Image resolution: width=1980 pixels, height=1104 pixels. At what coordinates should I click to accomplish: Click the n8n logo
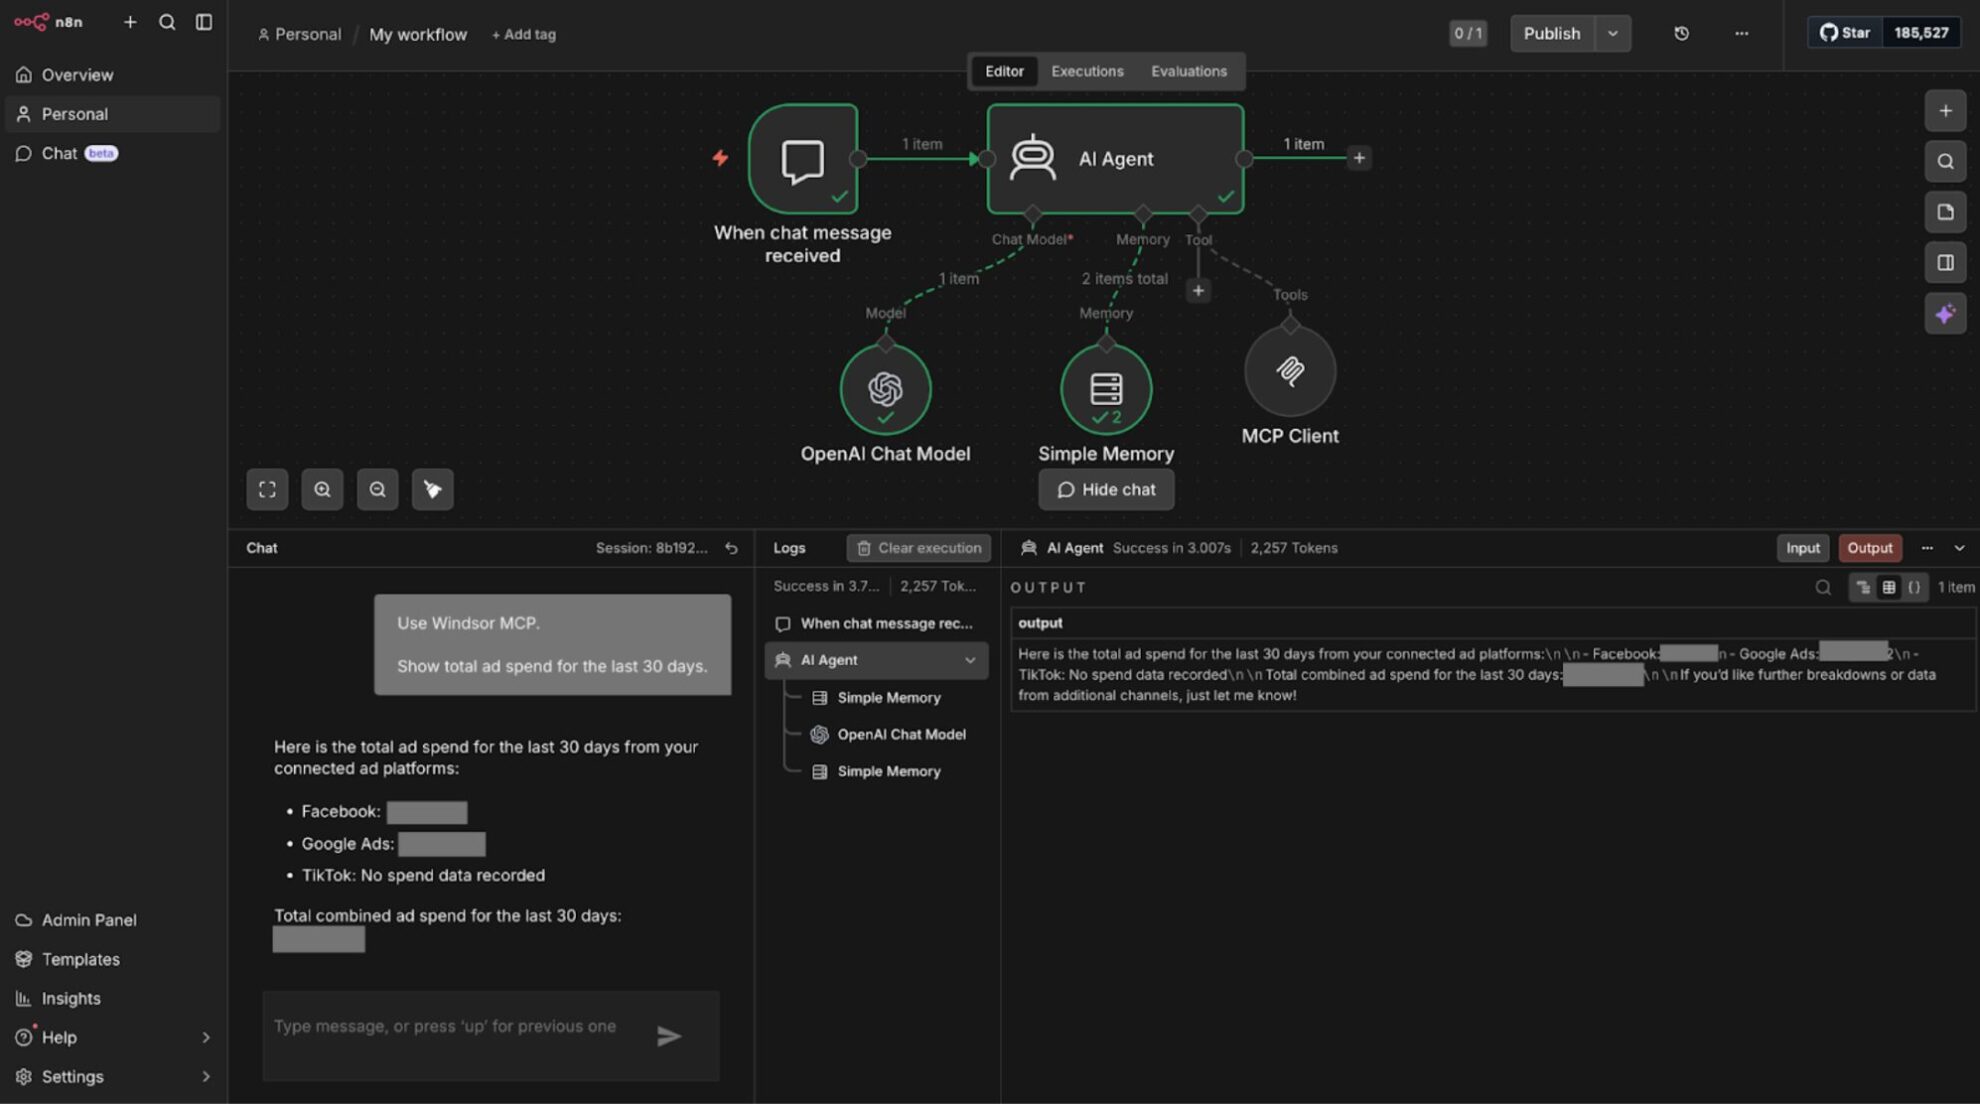pyautogui.click(x=48, y=22)
